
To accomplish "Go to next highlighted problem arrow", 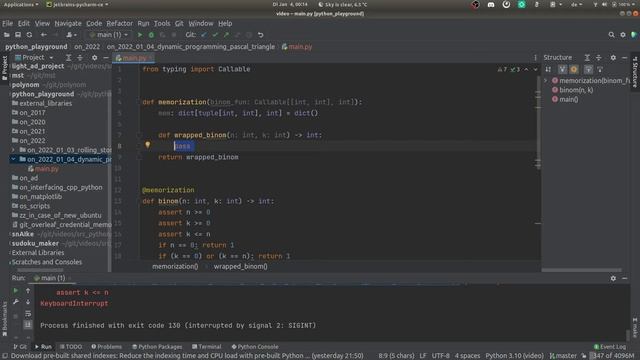I will (x=535, y=69).
